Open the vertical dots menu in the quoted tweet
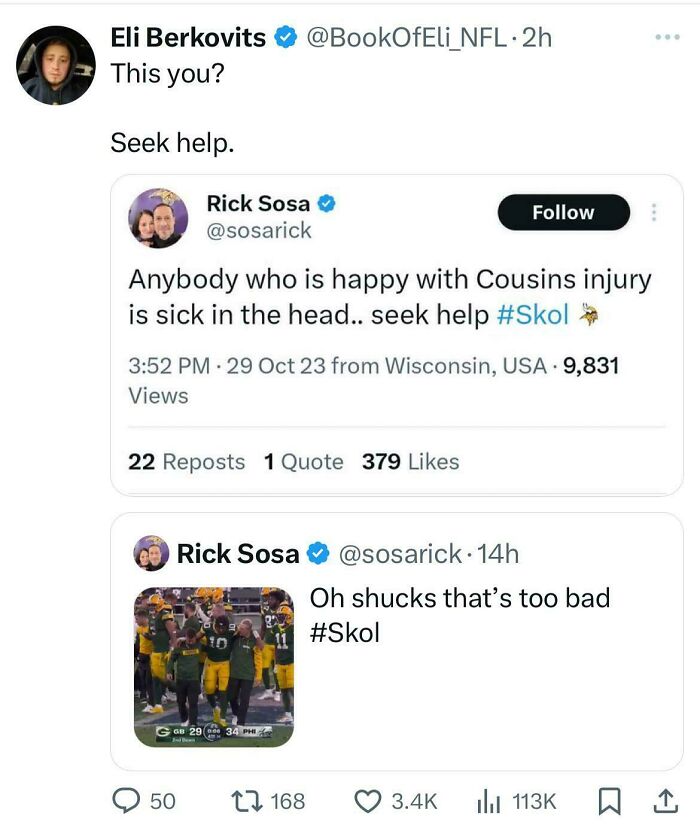Viewport: 700px width, 837px height. click(x=655, y=212)
